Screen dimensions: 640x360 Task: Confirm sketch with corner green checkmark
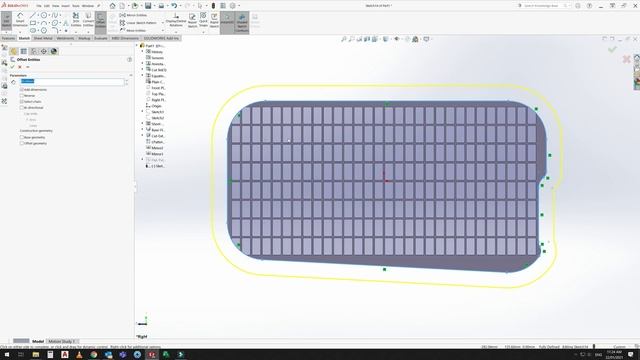[x=612, y=49]
